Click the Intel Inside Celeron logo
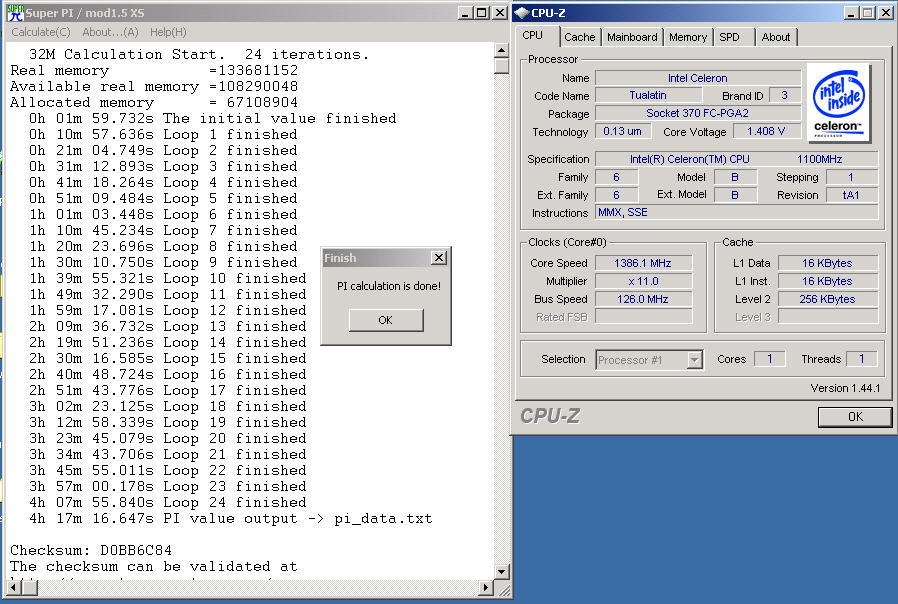The width and height of the screenshot is (898, 604). point(838,103)
